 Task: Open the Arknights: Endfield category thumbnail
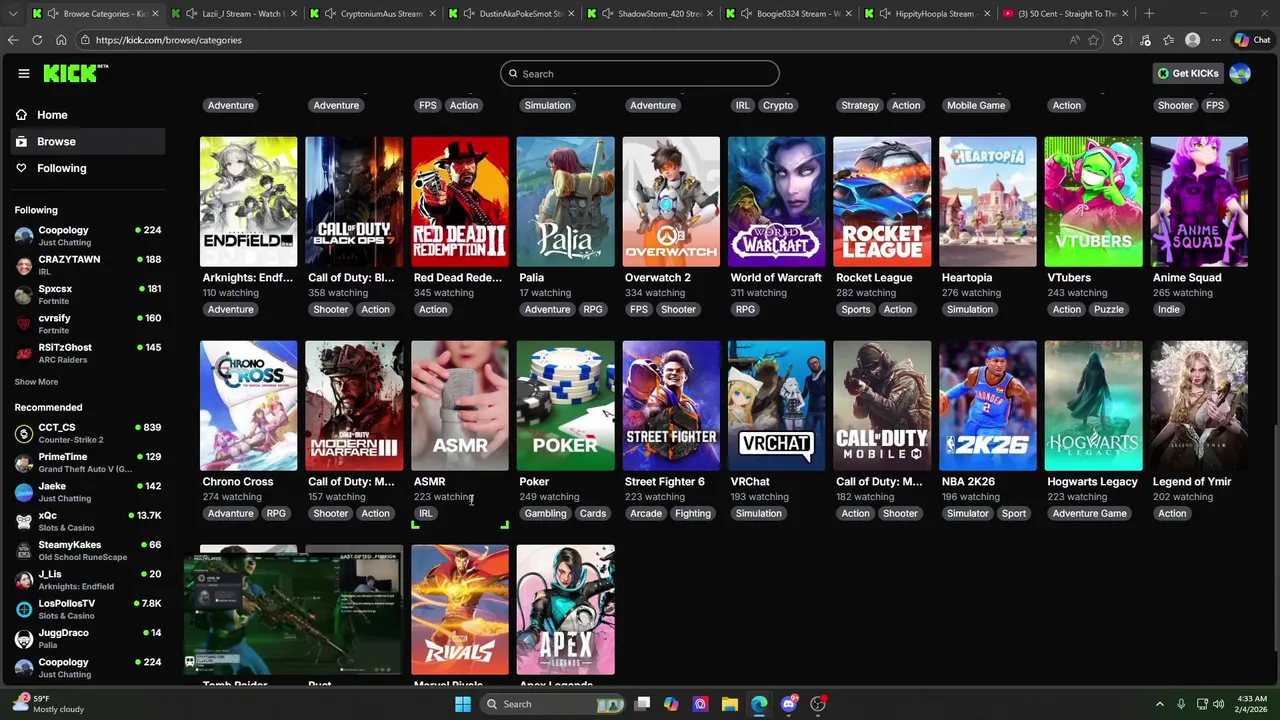tap(248, 202)
